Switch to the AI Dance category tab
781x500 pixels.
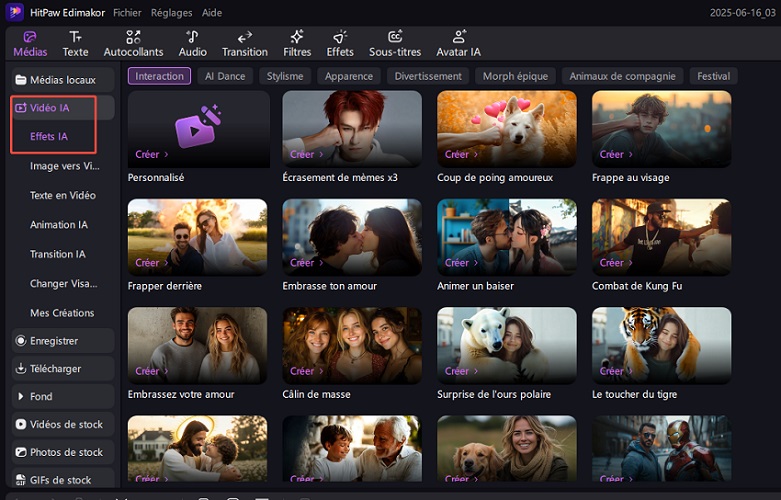[224, 76]
